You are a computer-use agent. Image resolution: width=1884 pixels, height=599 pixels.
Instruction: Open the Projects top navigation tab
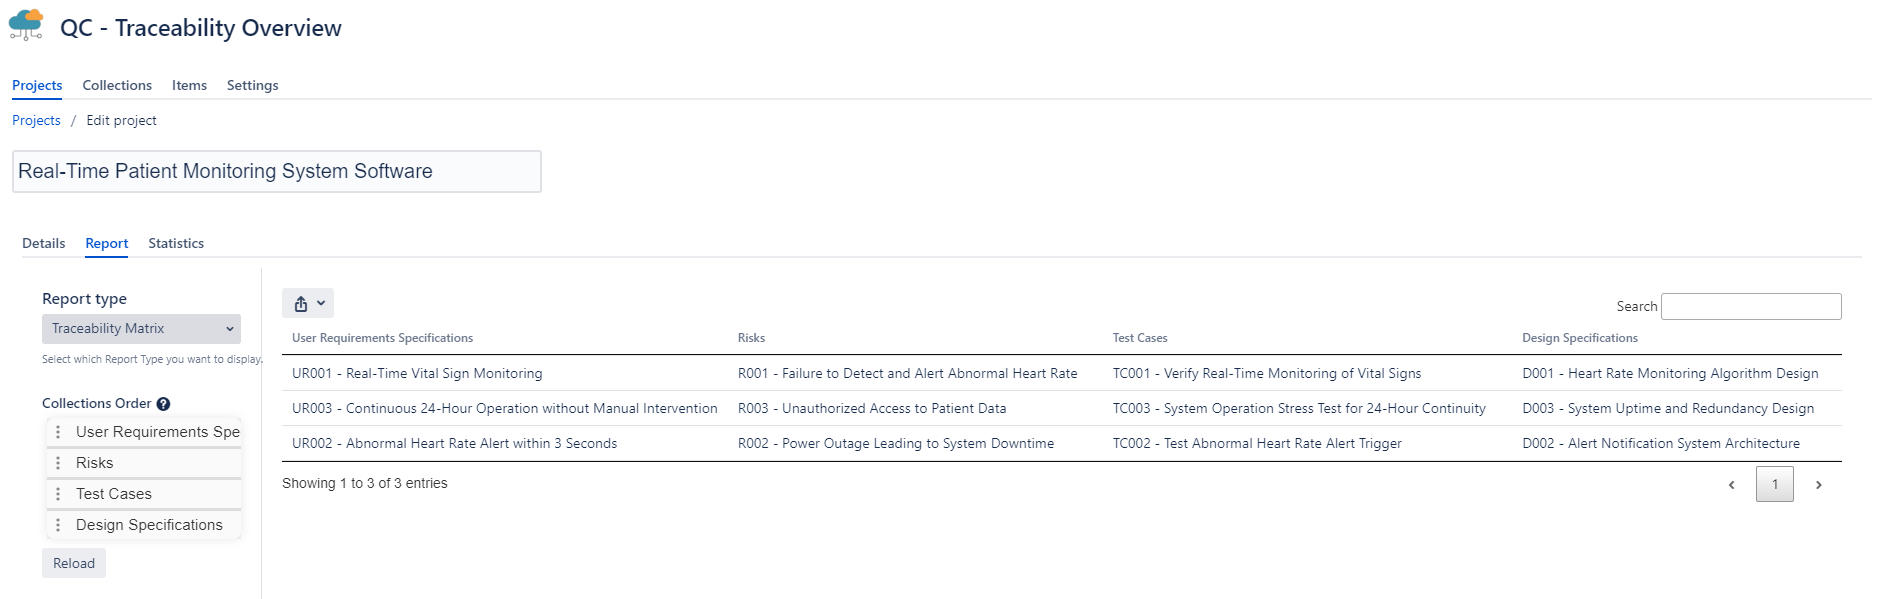point(37,85)
